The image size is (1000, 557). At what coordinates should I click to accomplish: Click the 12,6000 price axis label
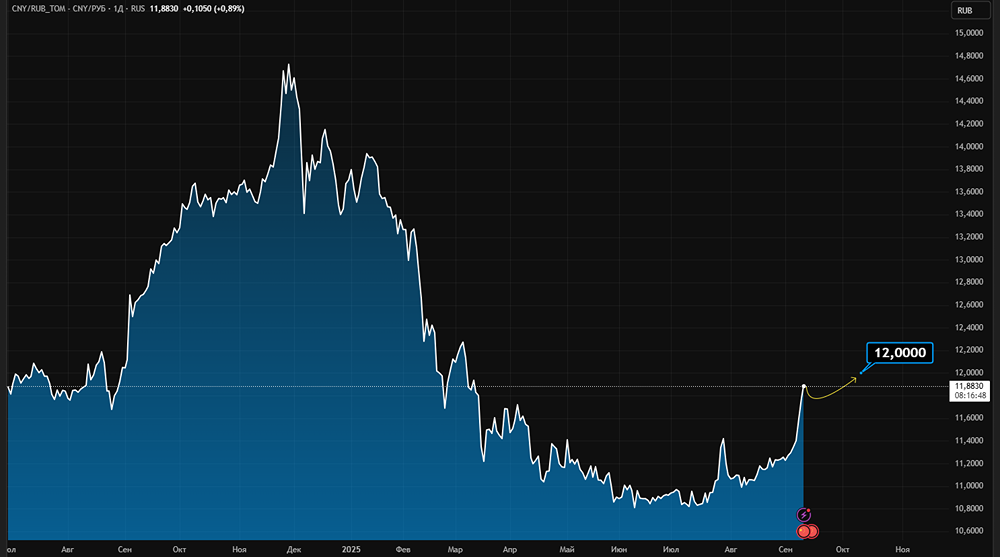click(969, 305)
